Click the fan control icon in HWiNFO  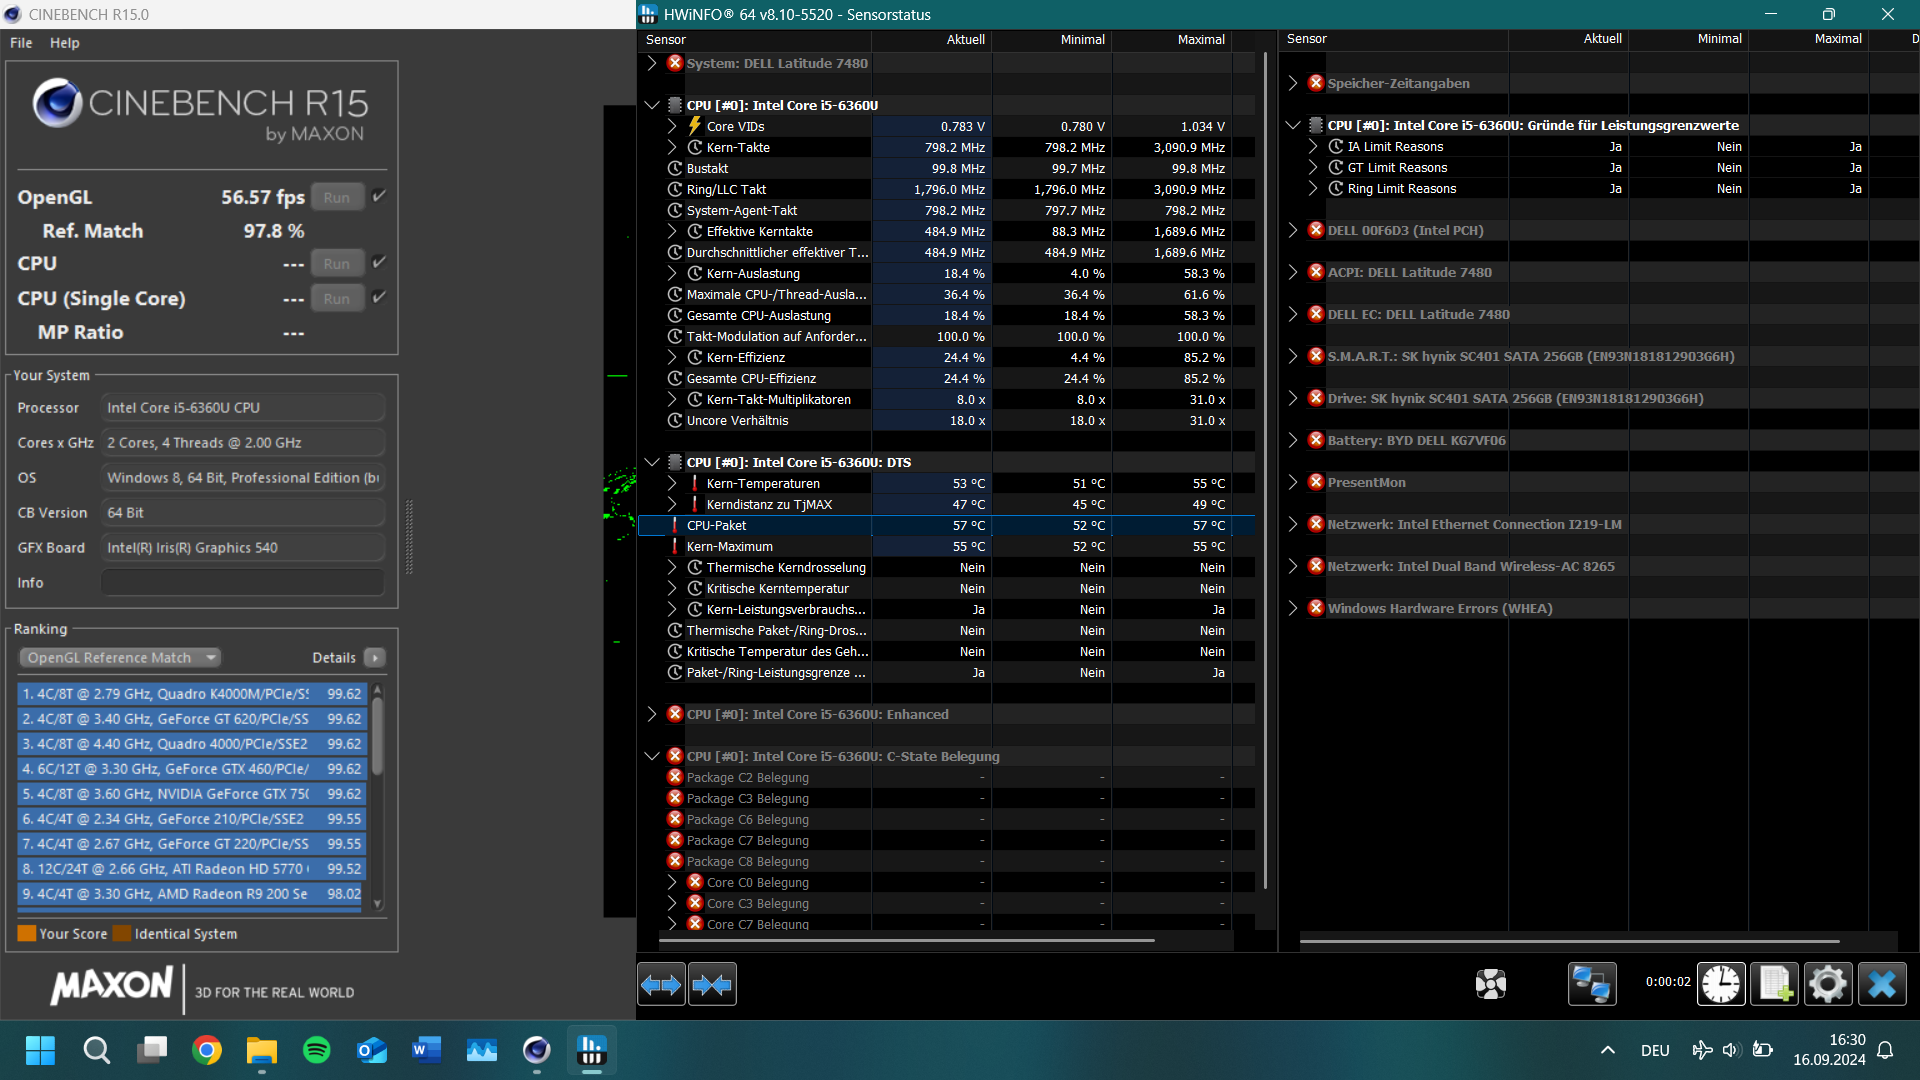pyautogui.click(x=1491, y=984)
